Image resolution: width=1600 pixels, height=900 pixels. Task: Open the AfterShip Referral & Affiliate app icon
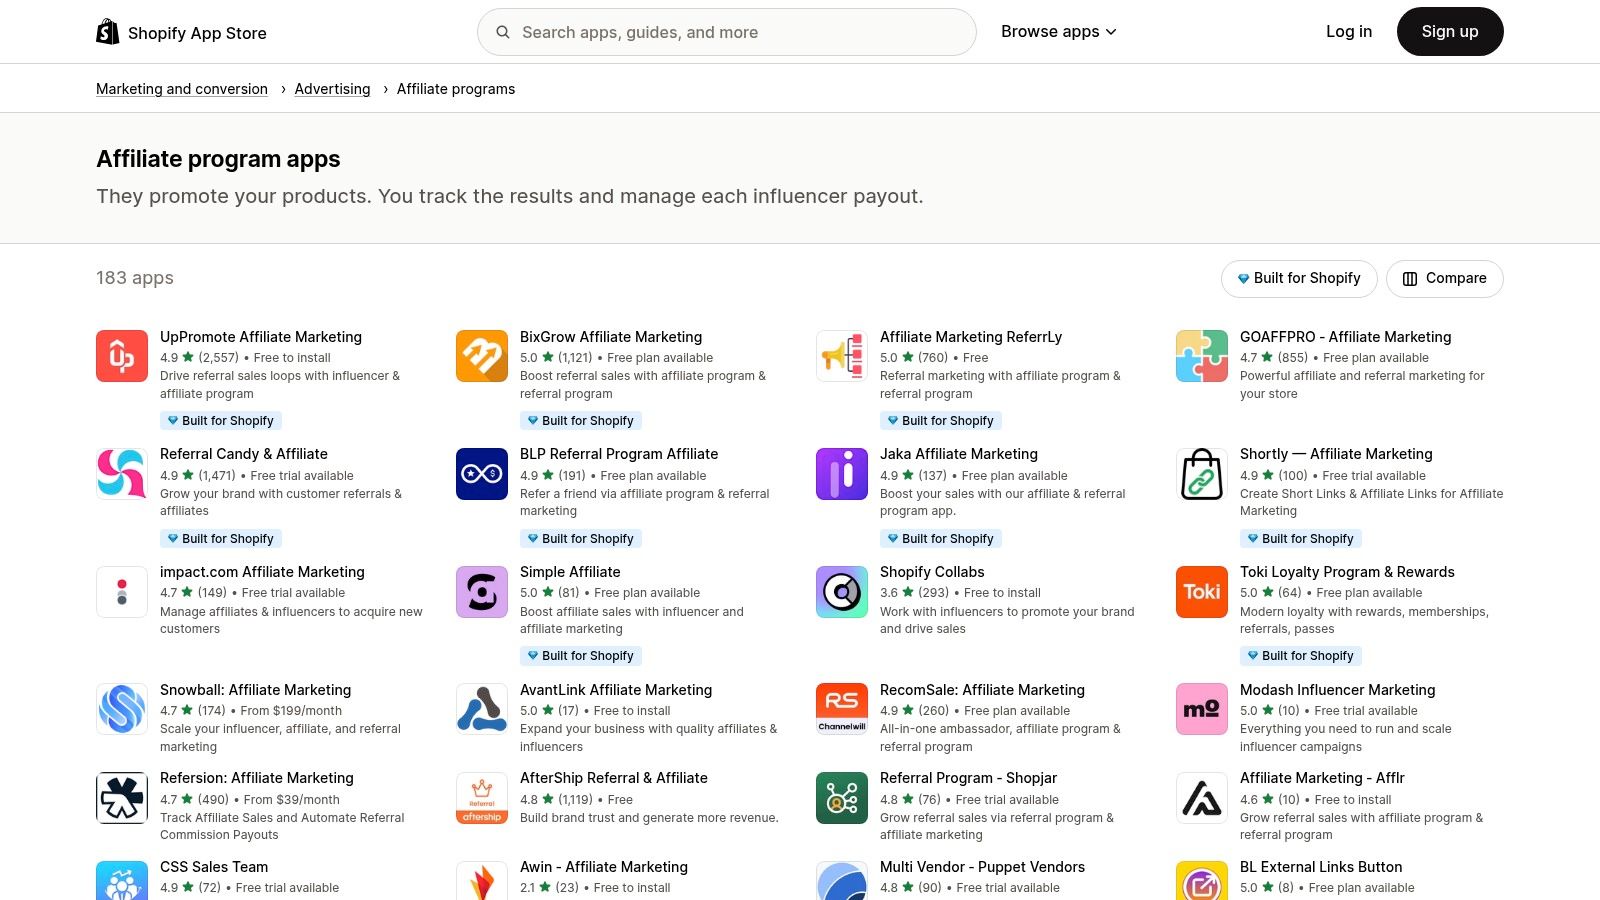[x=481, y=797]
